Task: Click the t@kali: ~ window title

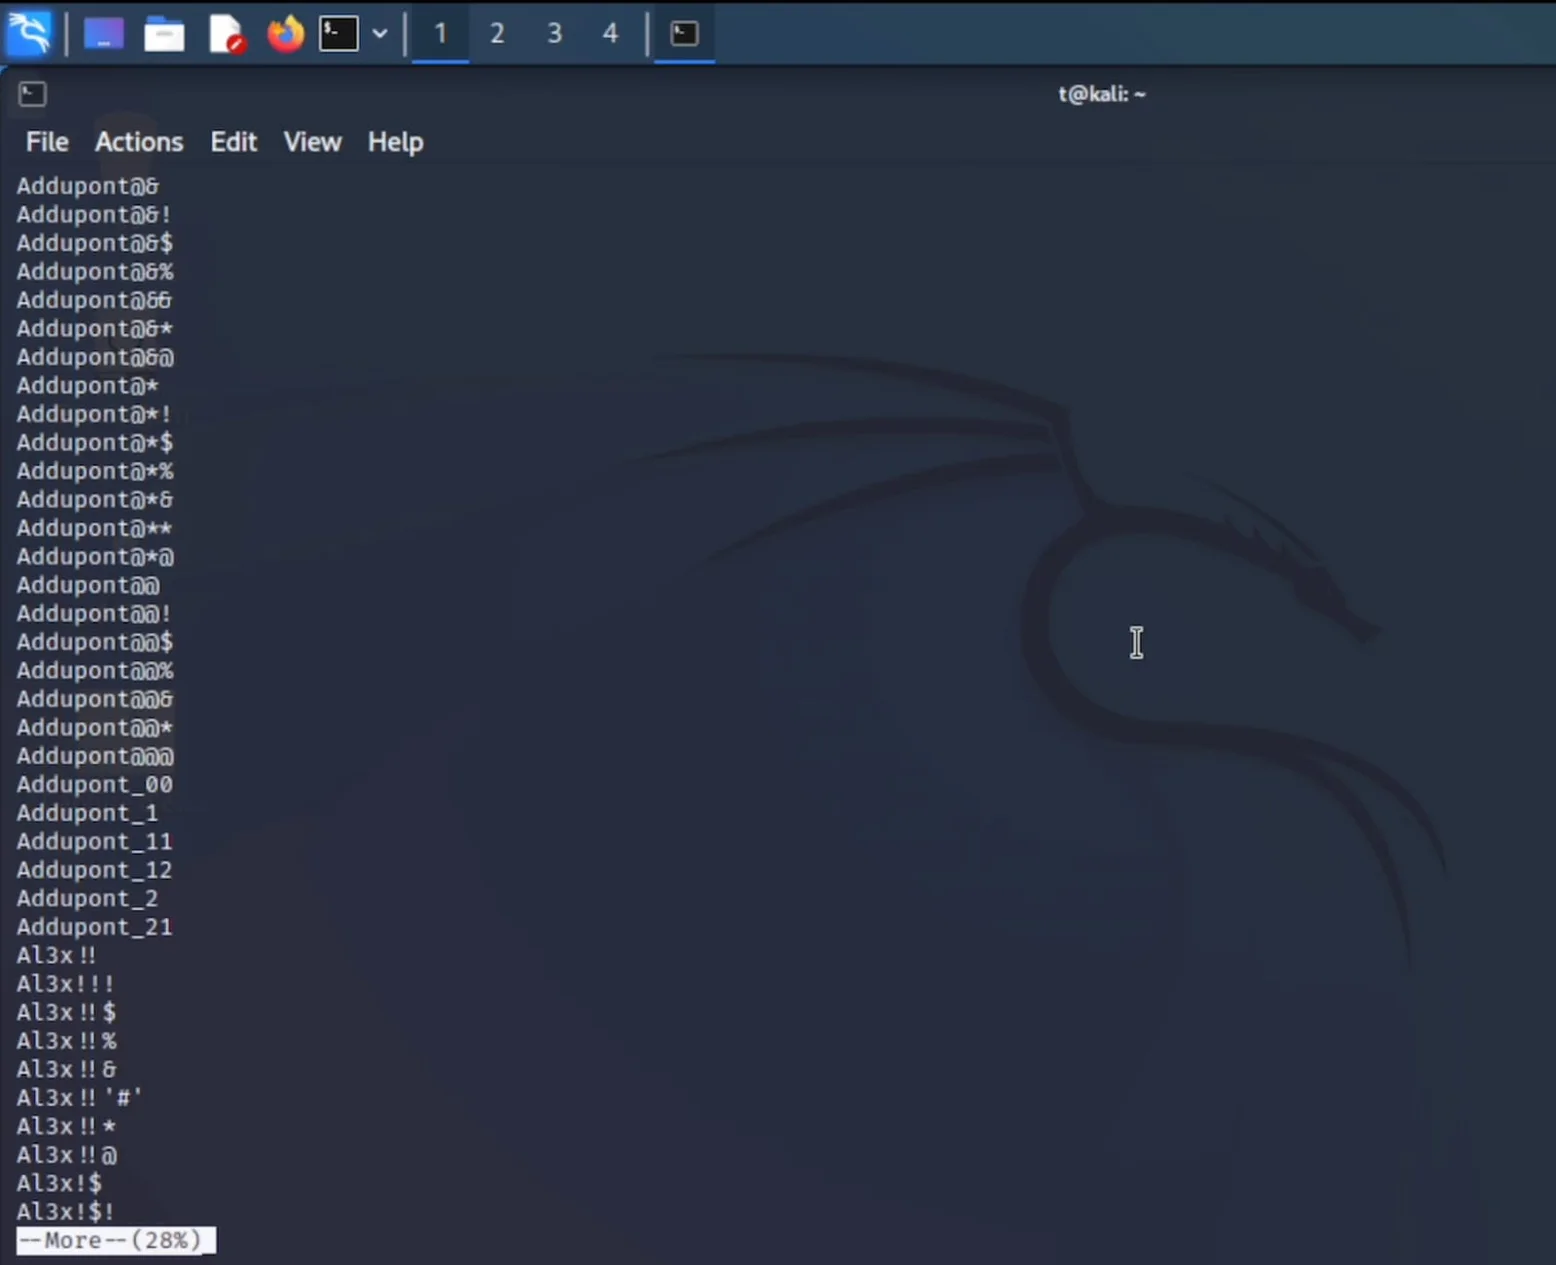Action: [1102, 94]
